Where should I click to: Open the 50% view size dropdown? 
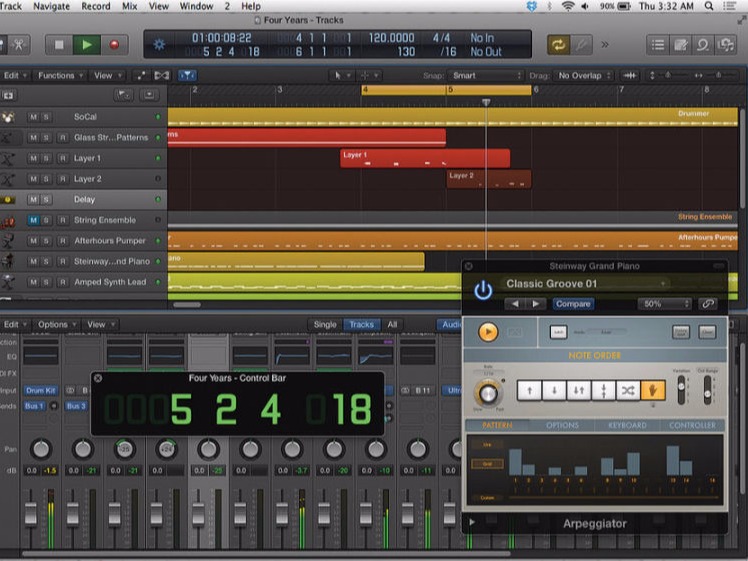tap(664, 304)
